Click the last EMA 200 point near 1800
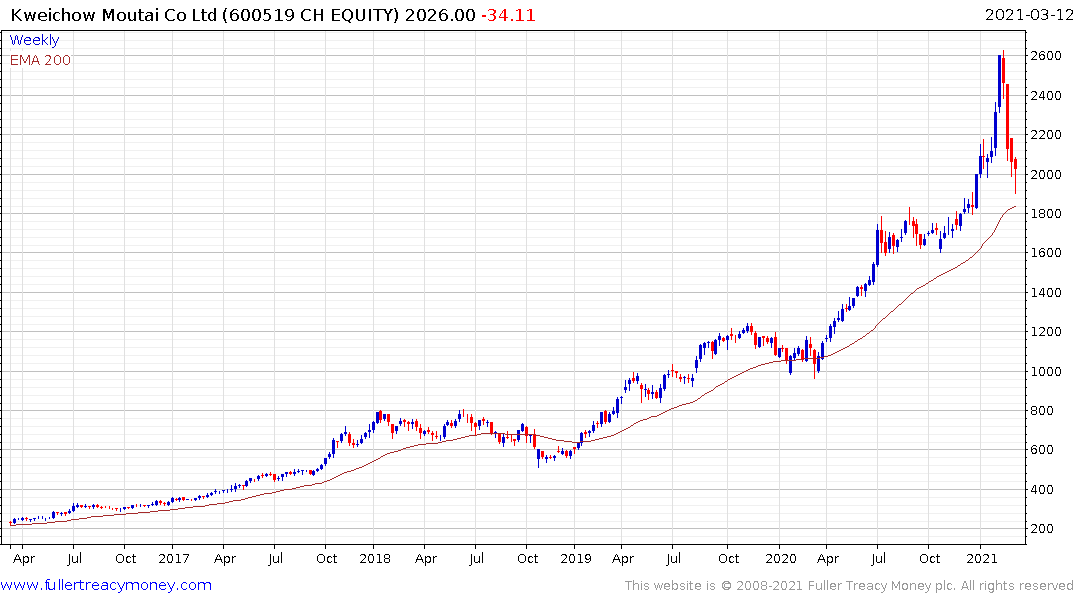 click(x=1015, y=206)
